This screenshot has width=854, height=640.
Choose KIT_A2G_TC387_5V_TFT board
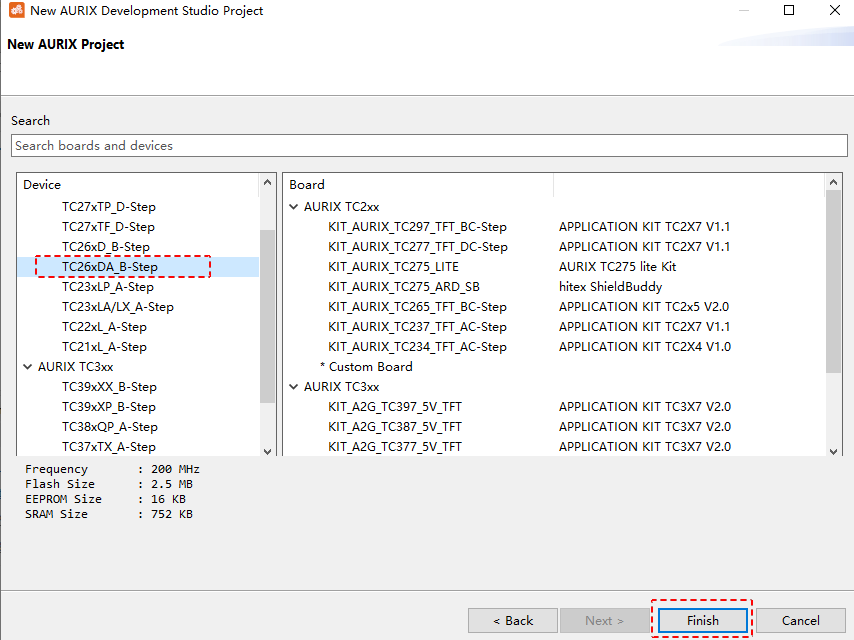click(395, 427)
